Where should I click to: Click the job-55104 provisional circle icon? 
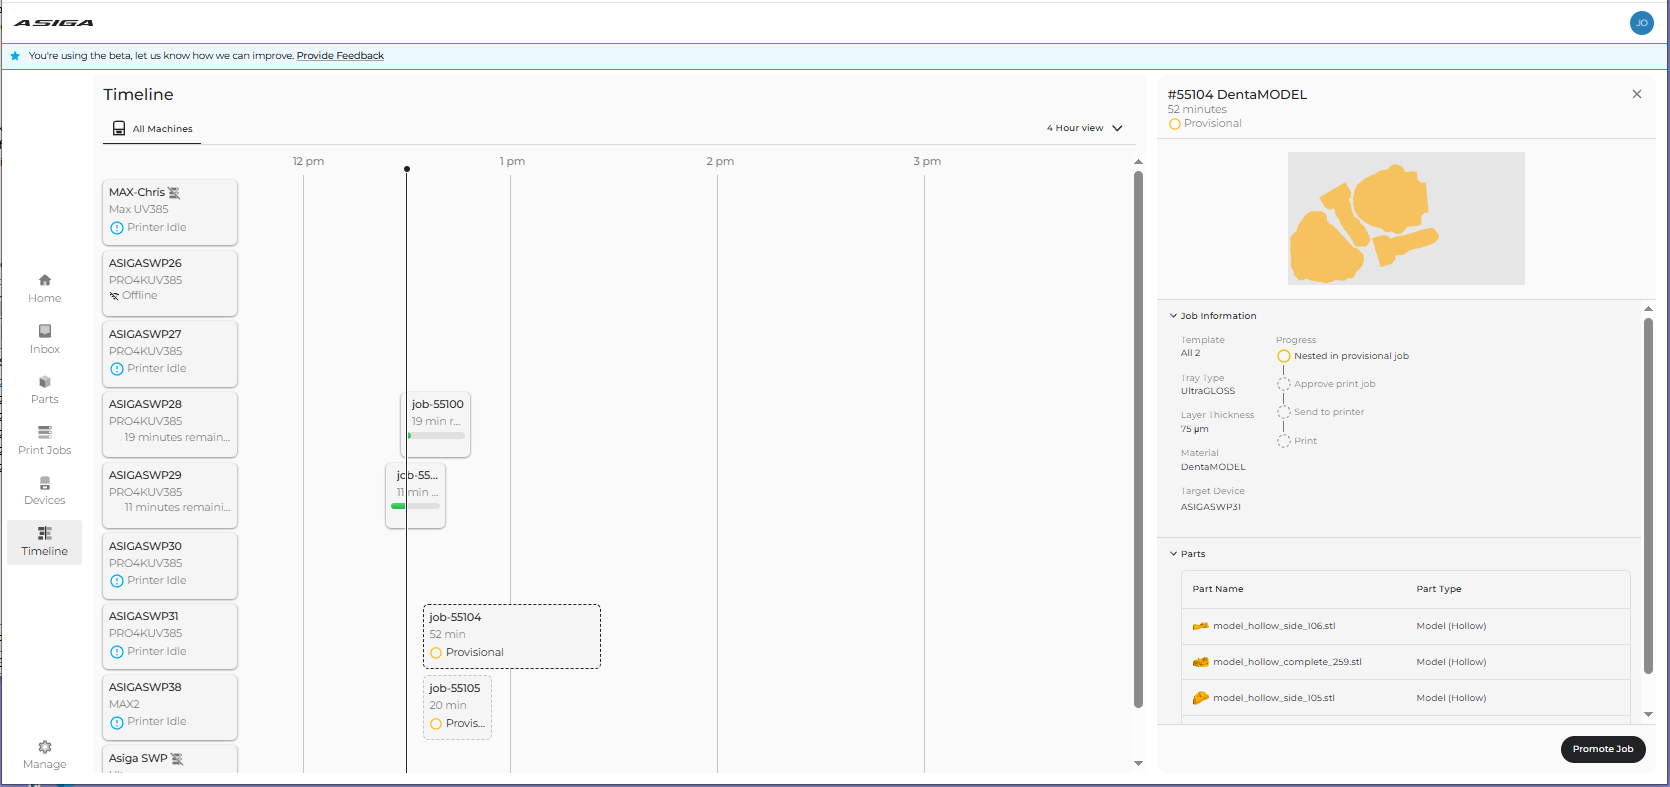pos(436,653)
